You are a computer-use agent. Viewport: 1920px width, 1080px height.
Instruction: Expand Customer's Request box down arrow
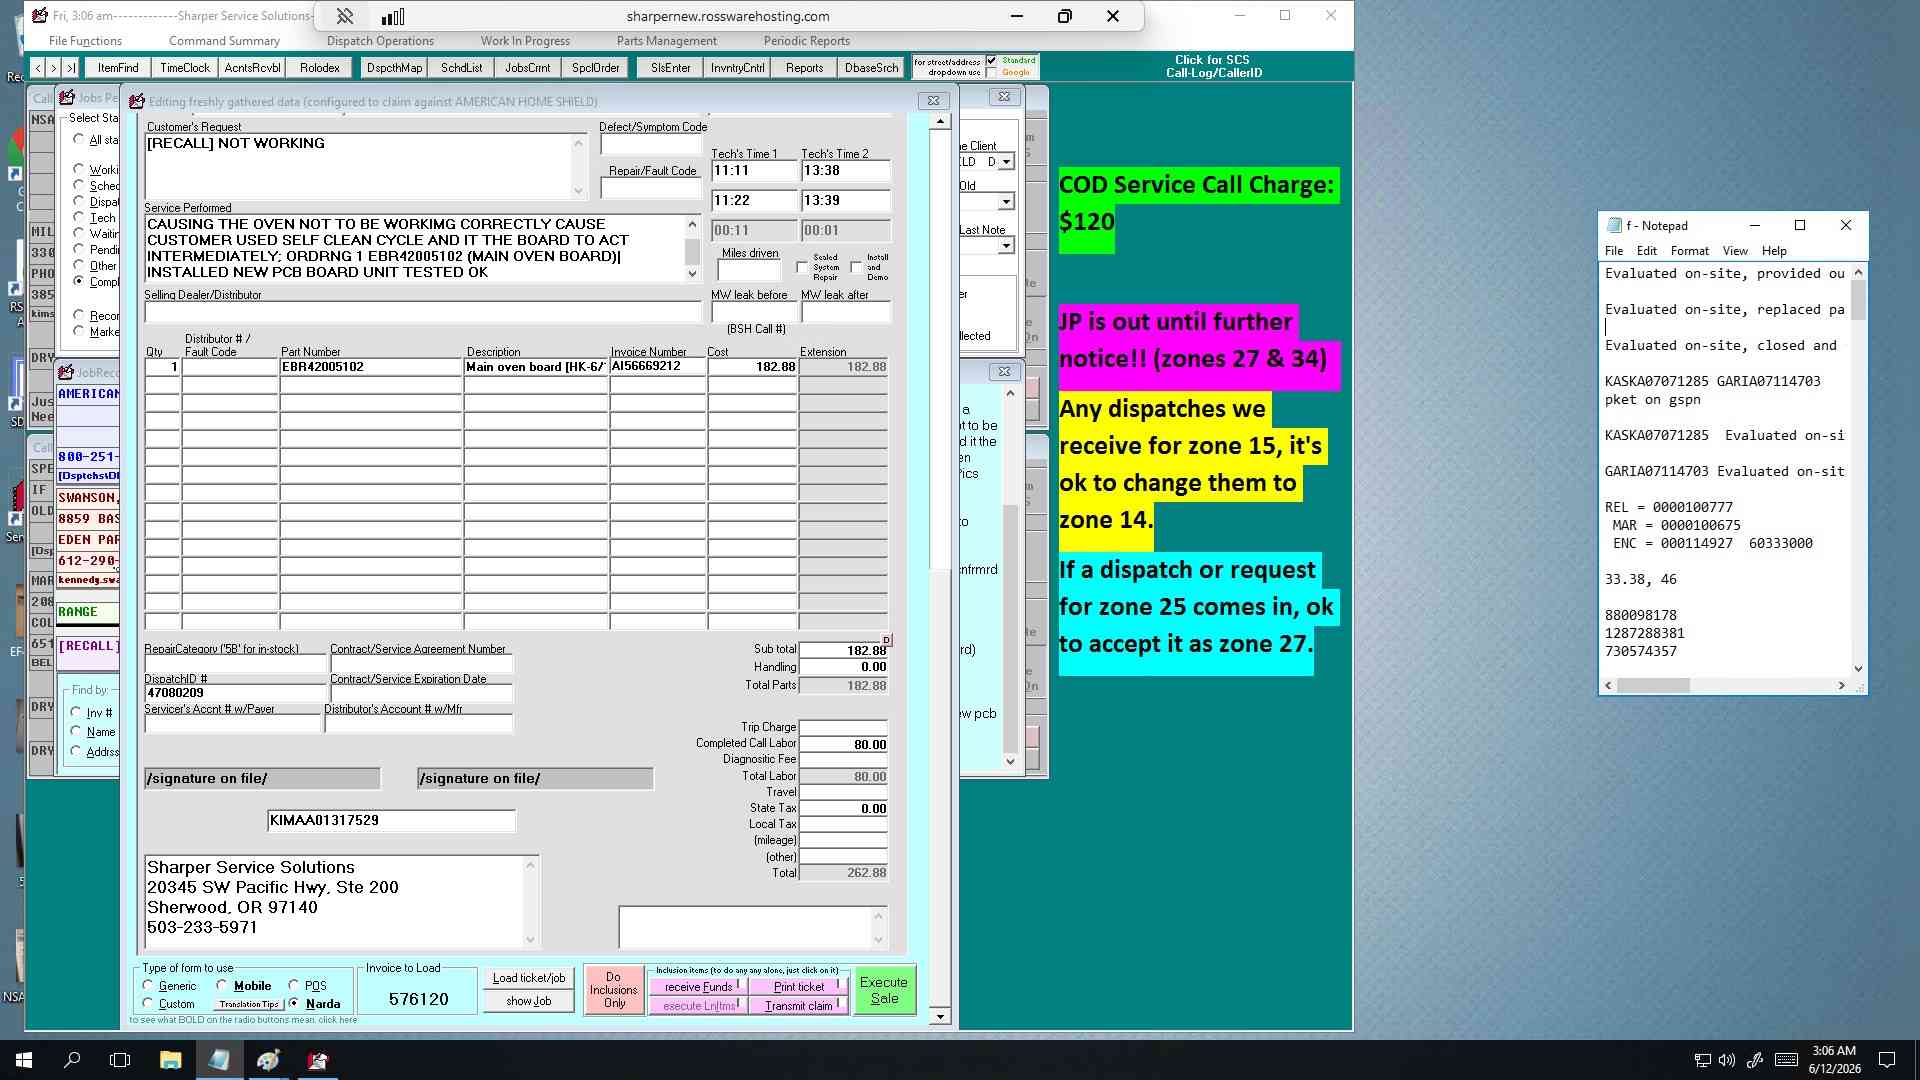pyautogui.click(x=578, y=191)
